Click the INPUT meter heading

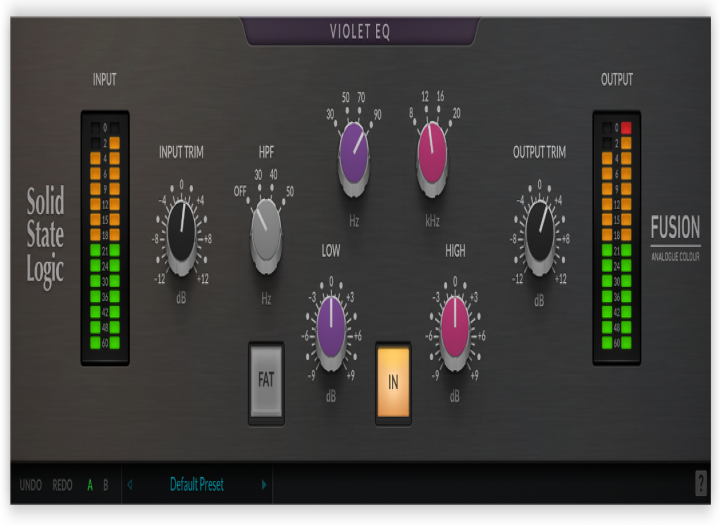click(105, 79)
